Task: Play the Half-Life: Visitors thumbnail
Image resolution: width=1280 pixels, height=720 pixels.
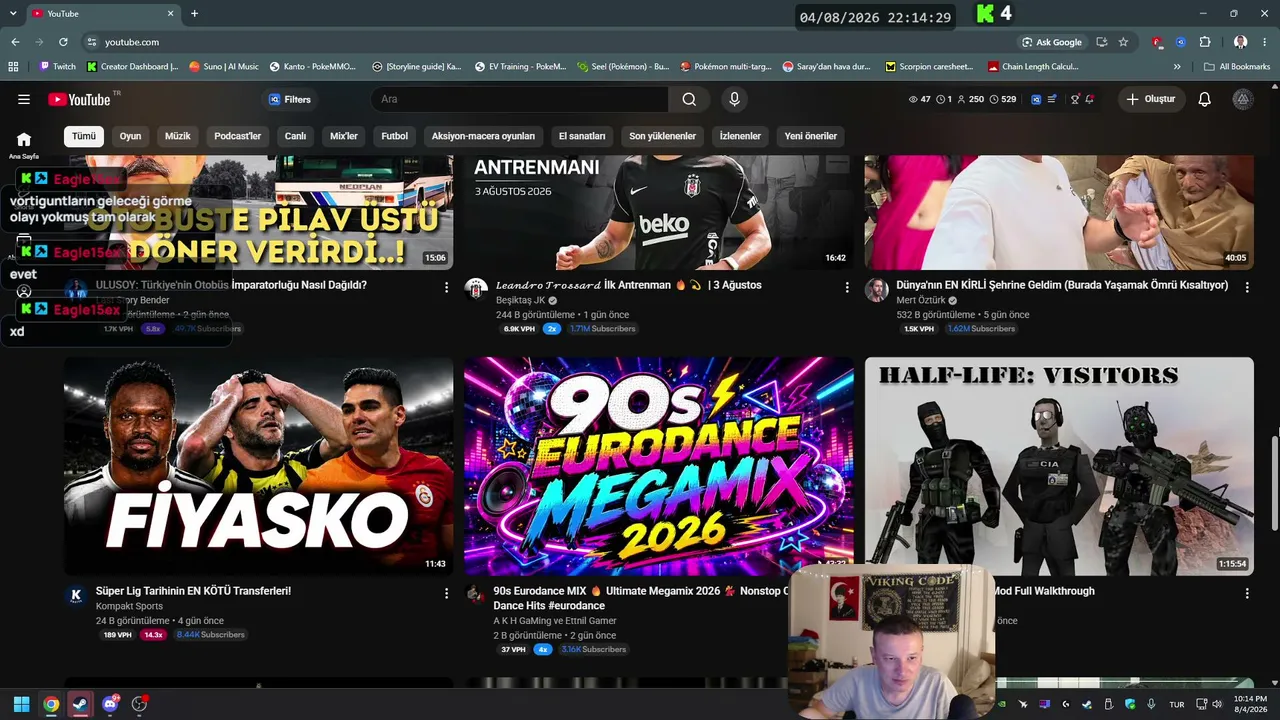Action: coord(1059,466)
